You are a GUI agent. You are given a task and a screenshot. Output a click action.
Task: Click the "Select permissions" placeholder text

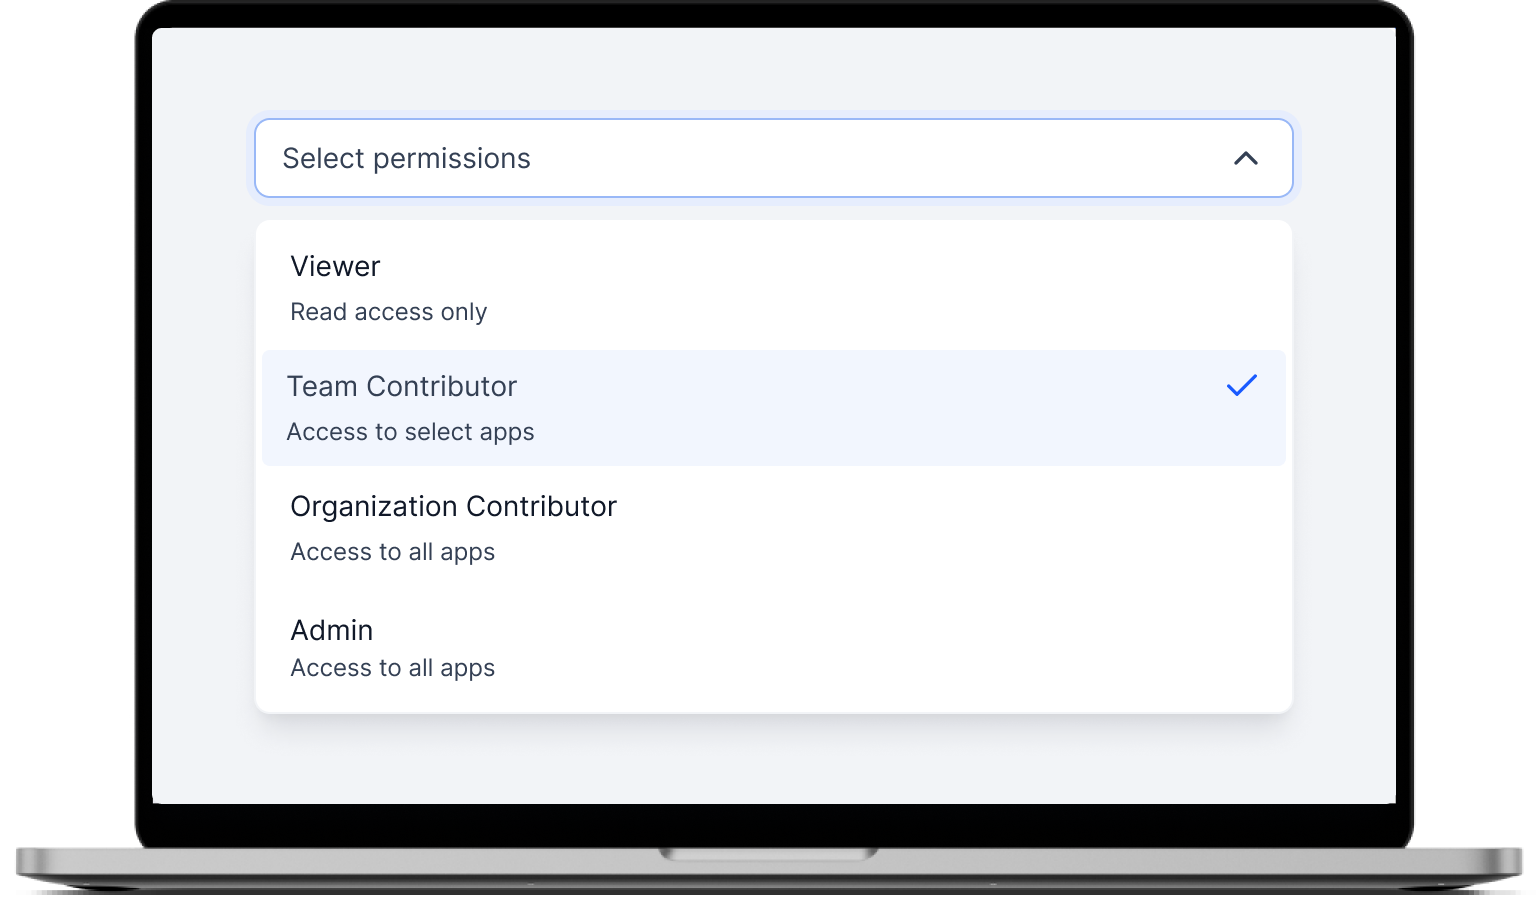point(406,158)
